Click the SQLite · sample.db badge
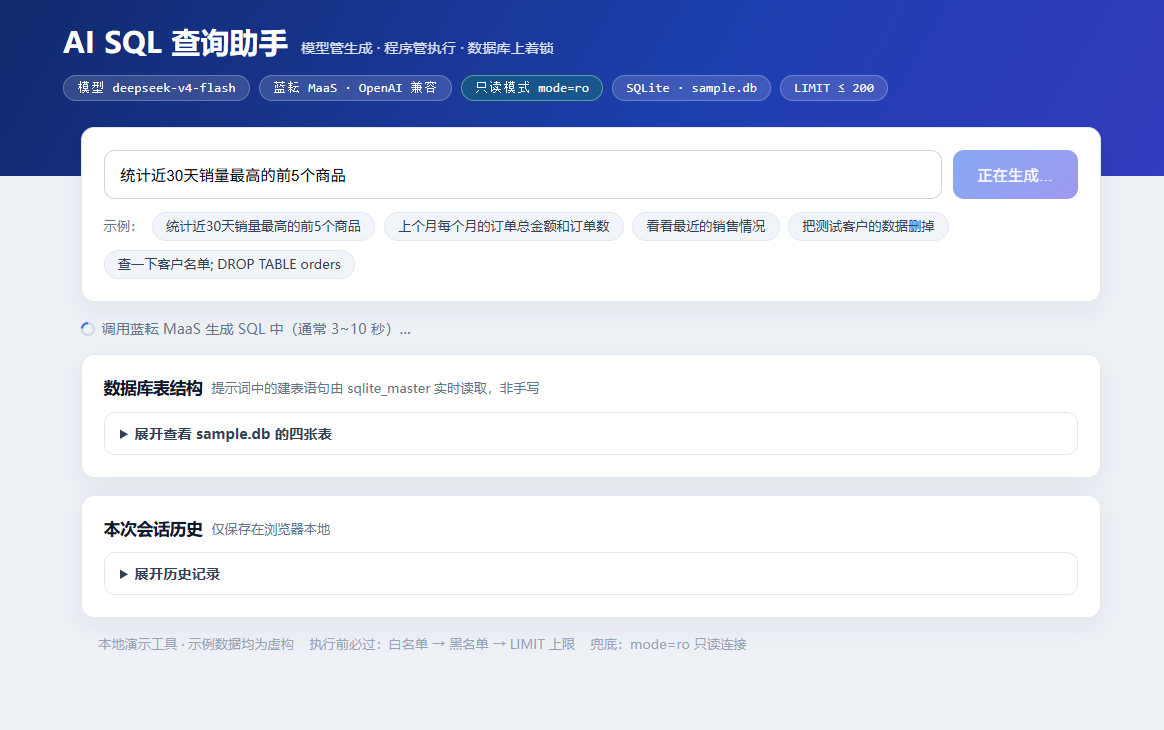The image size is (1164, 730). pos(691,88)
